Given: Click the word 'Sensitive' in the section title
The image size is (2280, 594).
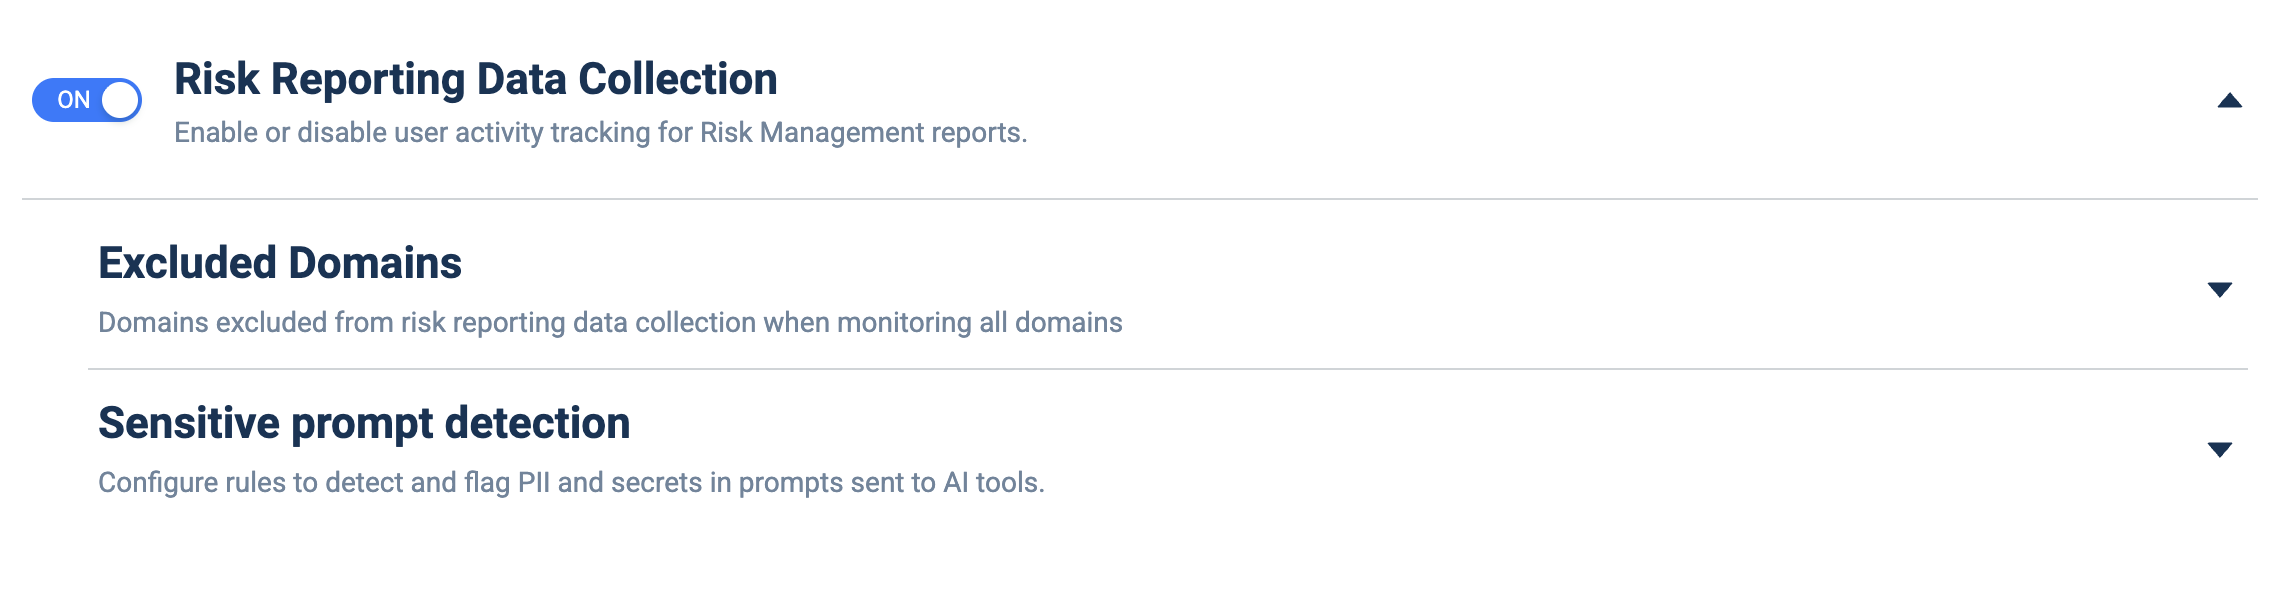Looking at the screenshot, I should pos(189,423).
